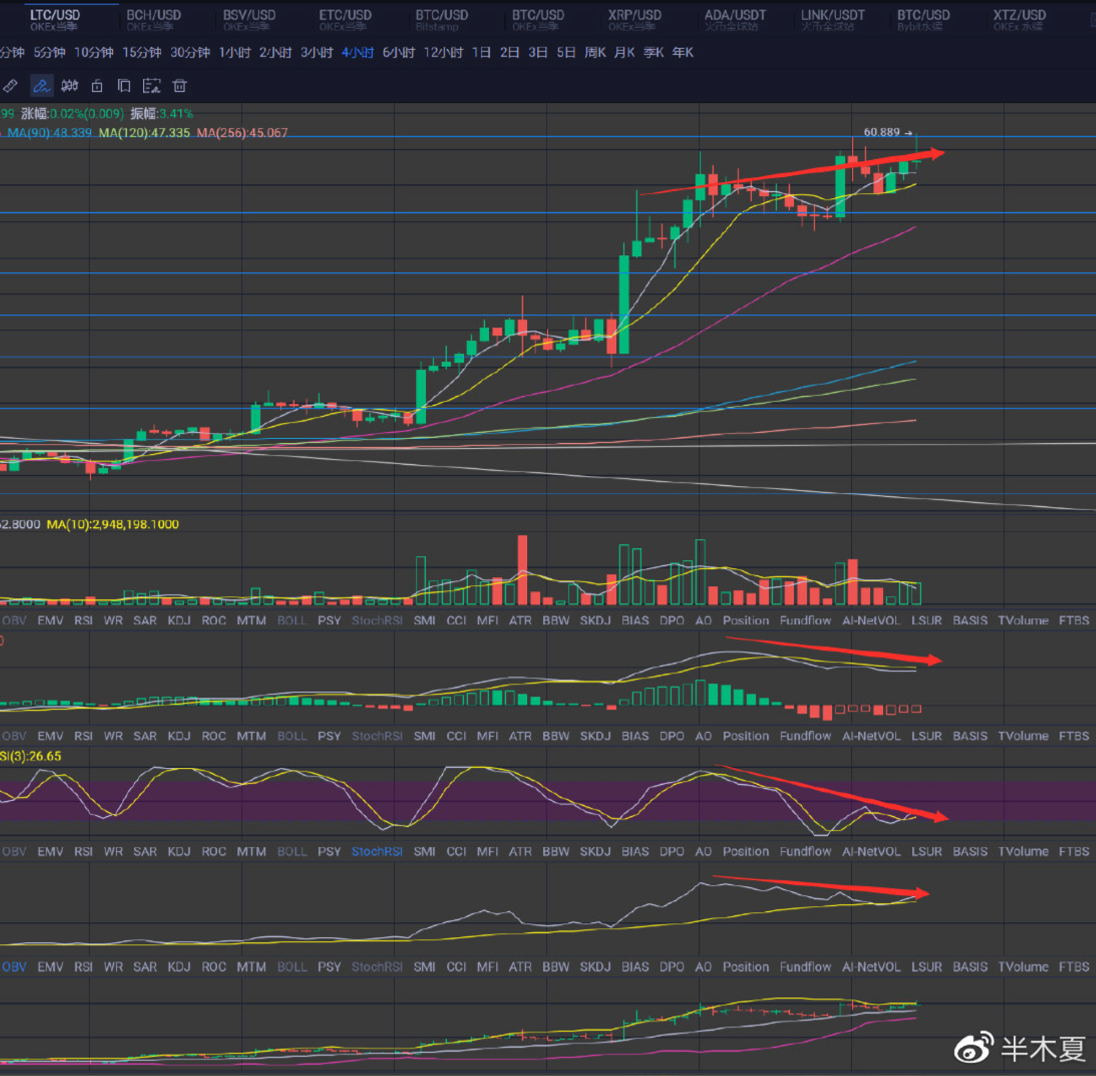Choose the 周K weekly timeframe
Screen dimensions: 1096x1076
pyautogui.click(x=595, y=52)
